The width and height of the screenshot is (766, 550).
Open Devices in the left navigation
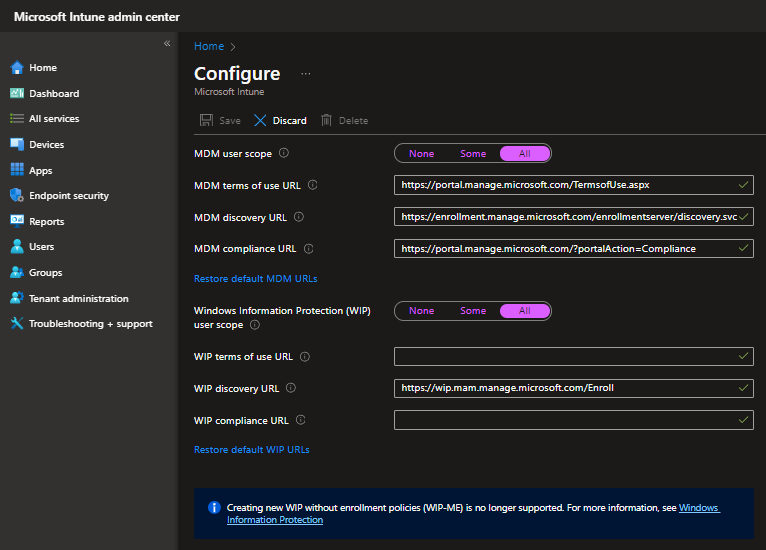click(46, 145)
